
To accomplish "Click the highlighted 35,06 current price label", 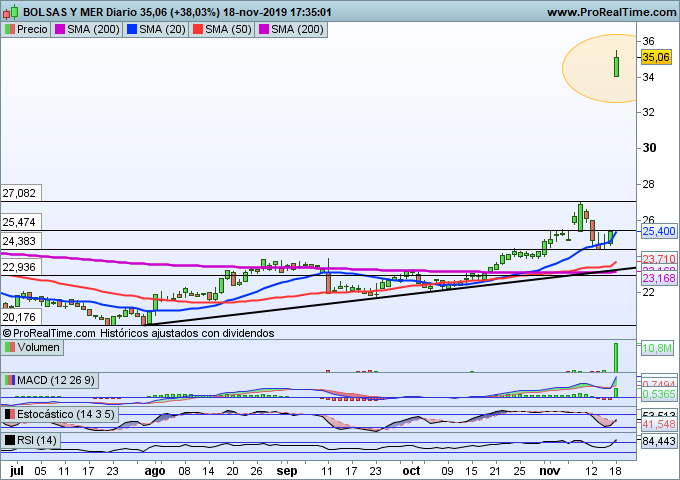I will pos(655,58).
